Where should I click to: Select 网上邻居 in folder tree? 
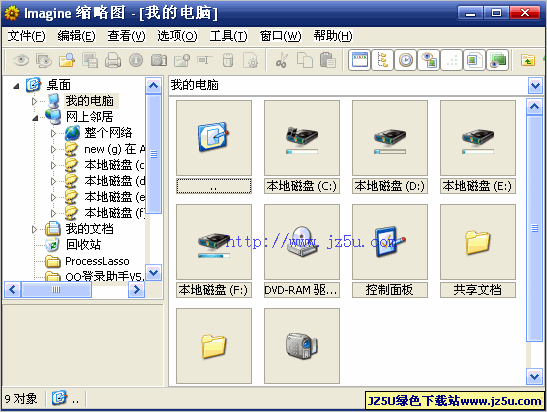pyautogui.click(x=89, y=117)
